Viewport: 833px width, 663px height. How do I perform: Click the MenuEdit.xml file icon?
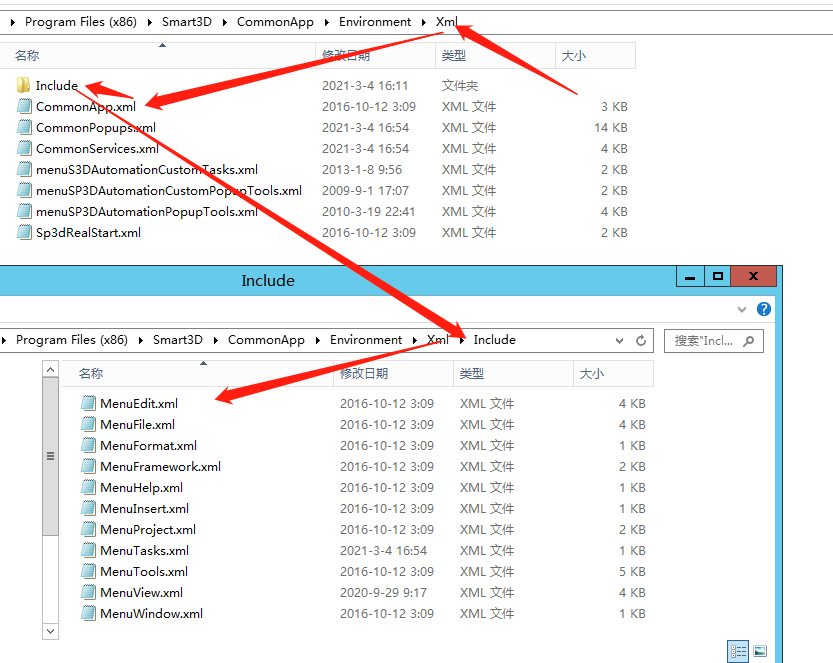[88, 403]
